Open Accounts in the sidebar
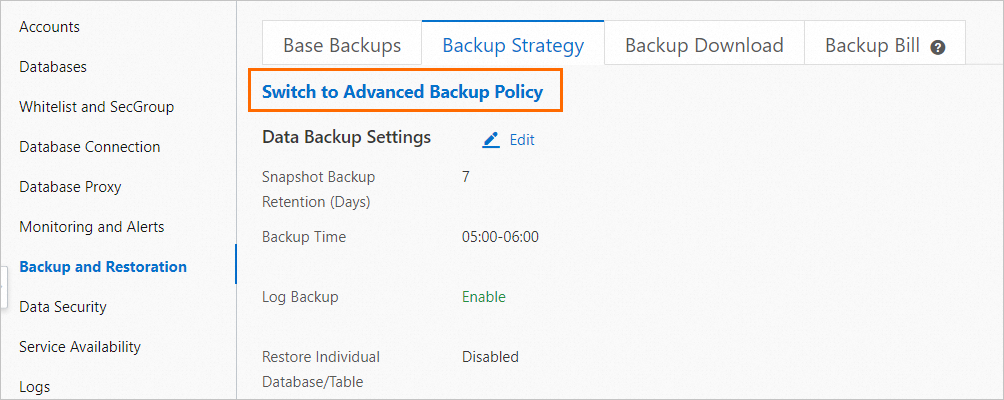1004x400 pixels. (50, 27)
